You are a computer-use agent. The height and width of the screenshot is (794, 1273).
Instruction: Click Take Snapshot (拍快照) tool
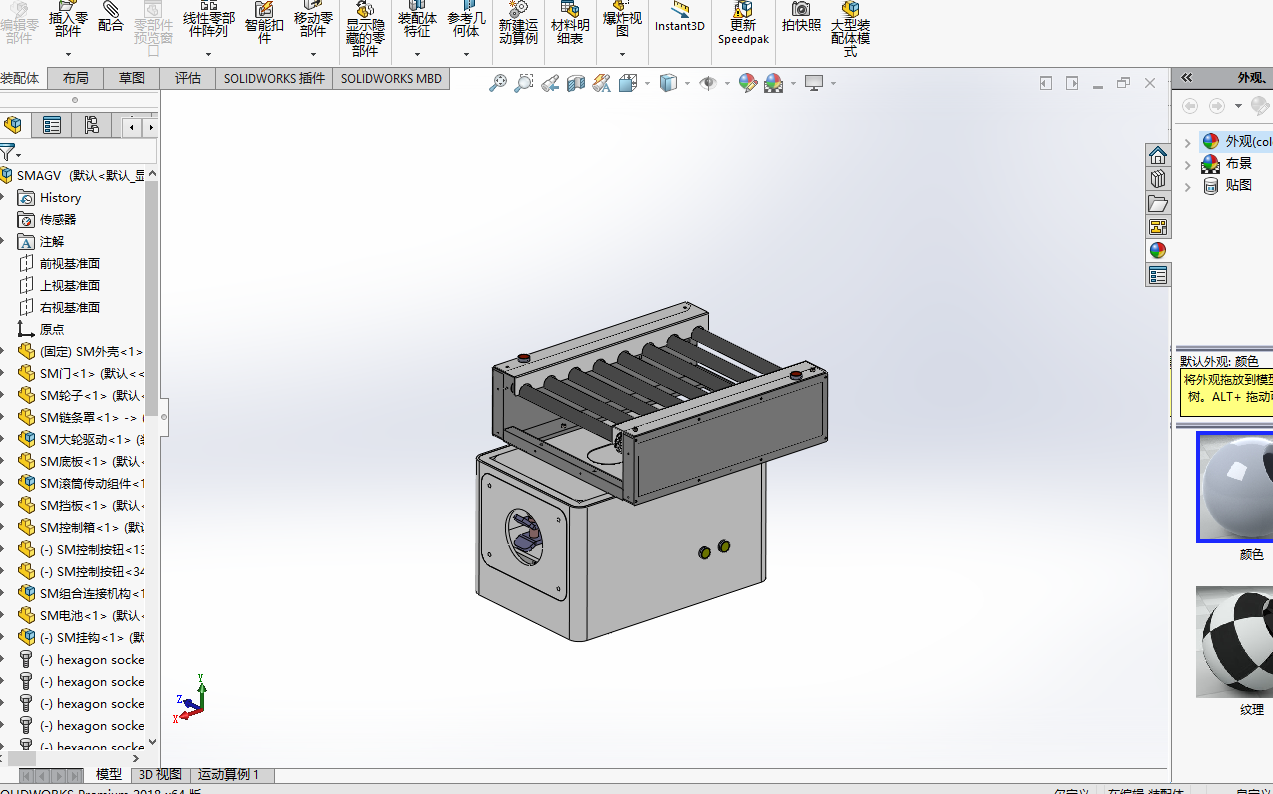pos(801,18)
